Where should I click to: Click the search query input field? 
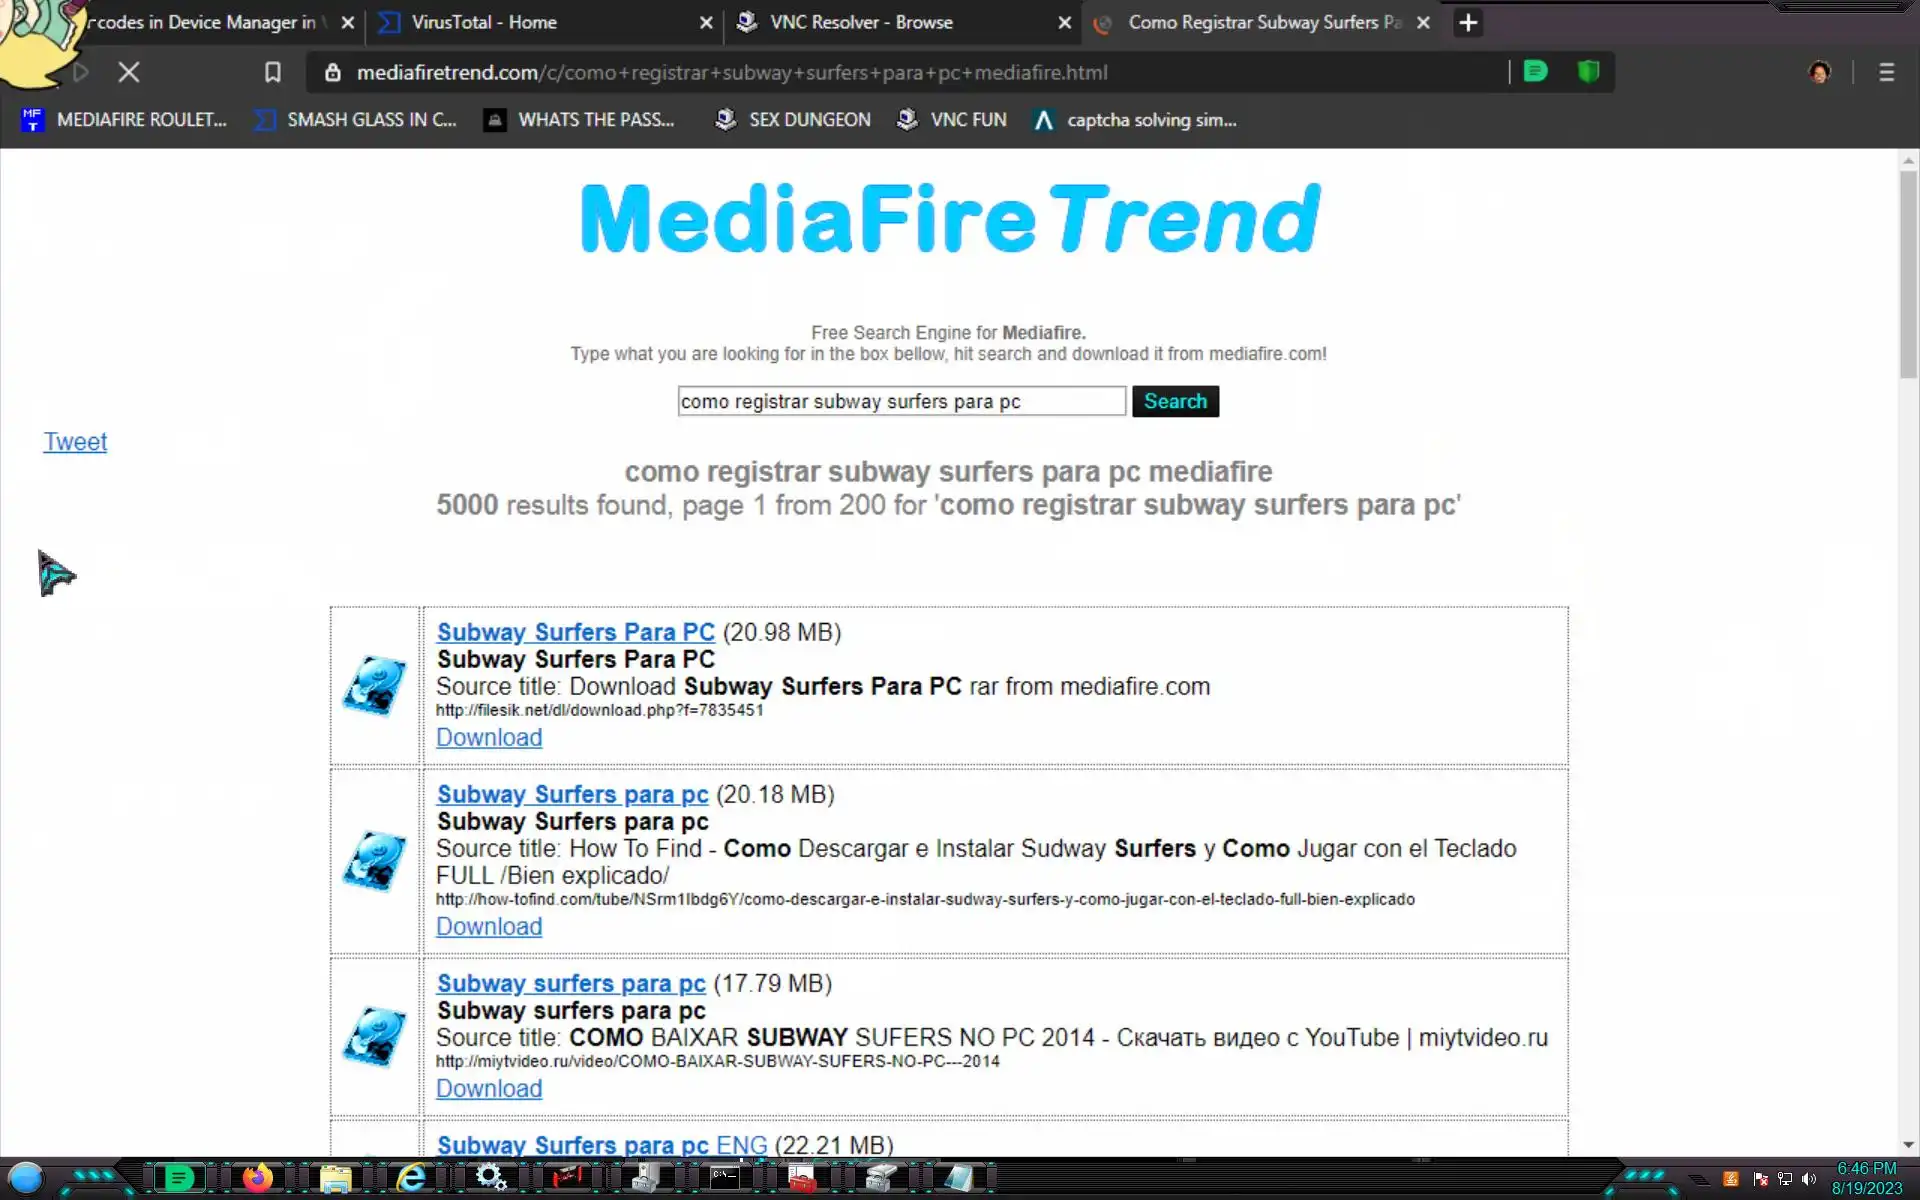pos(900,401)
